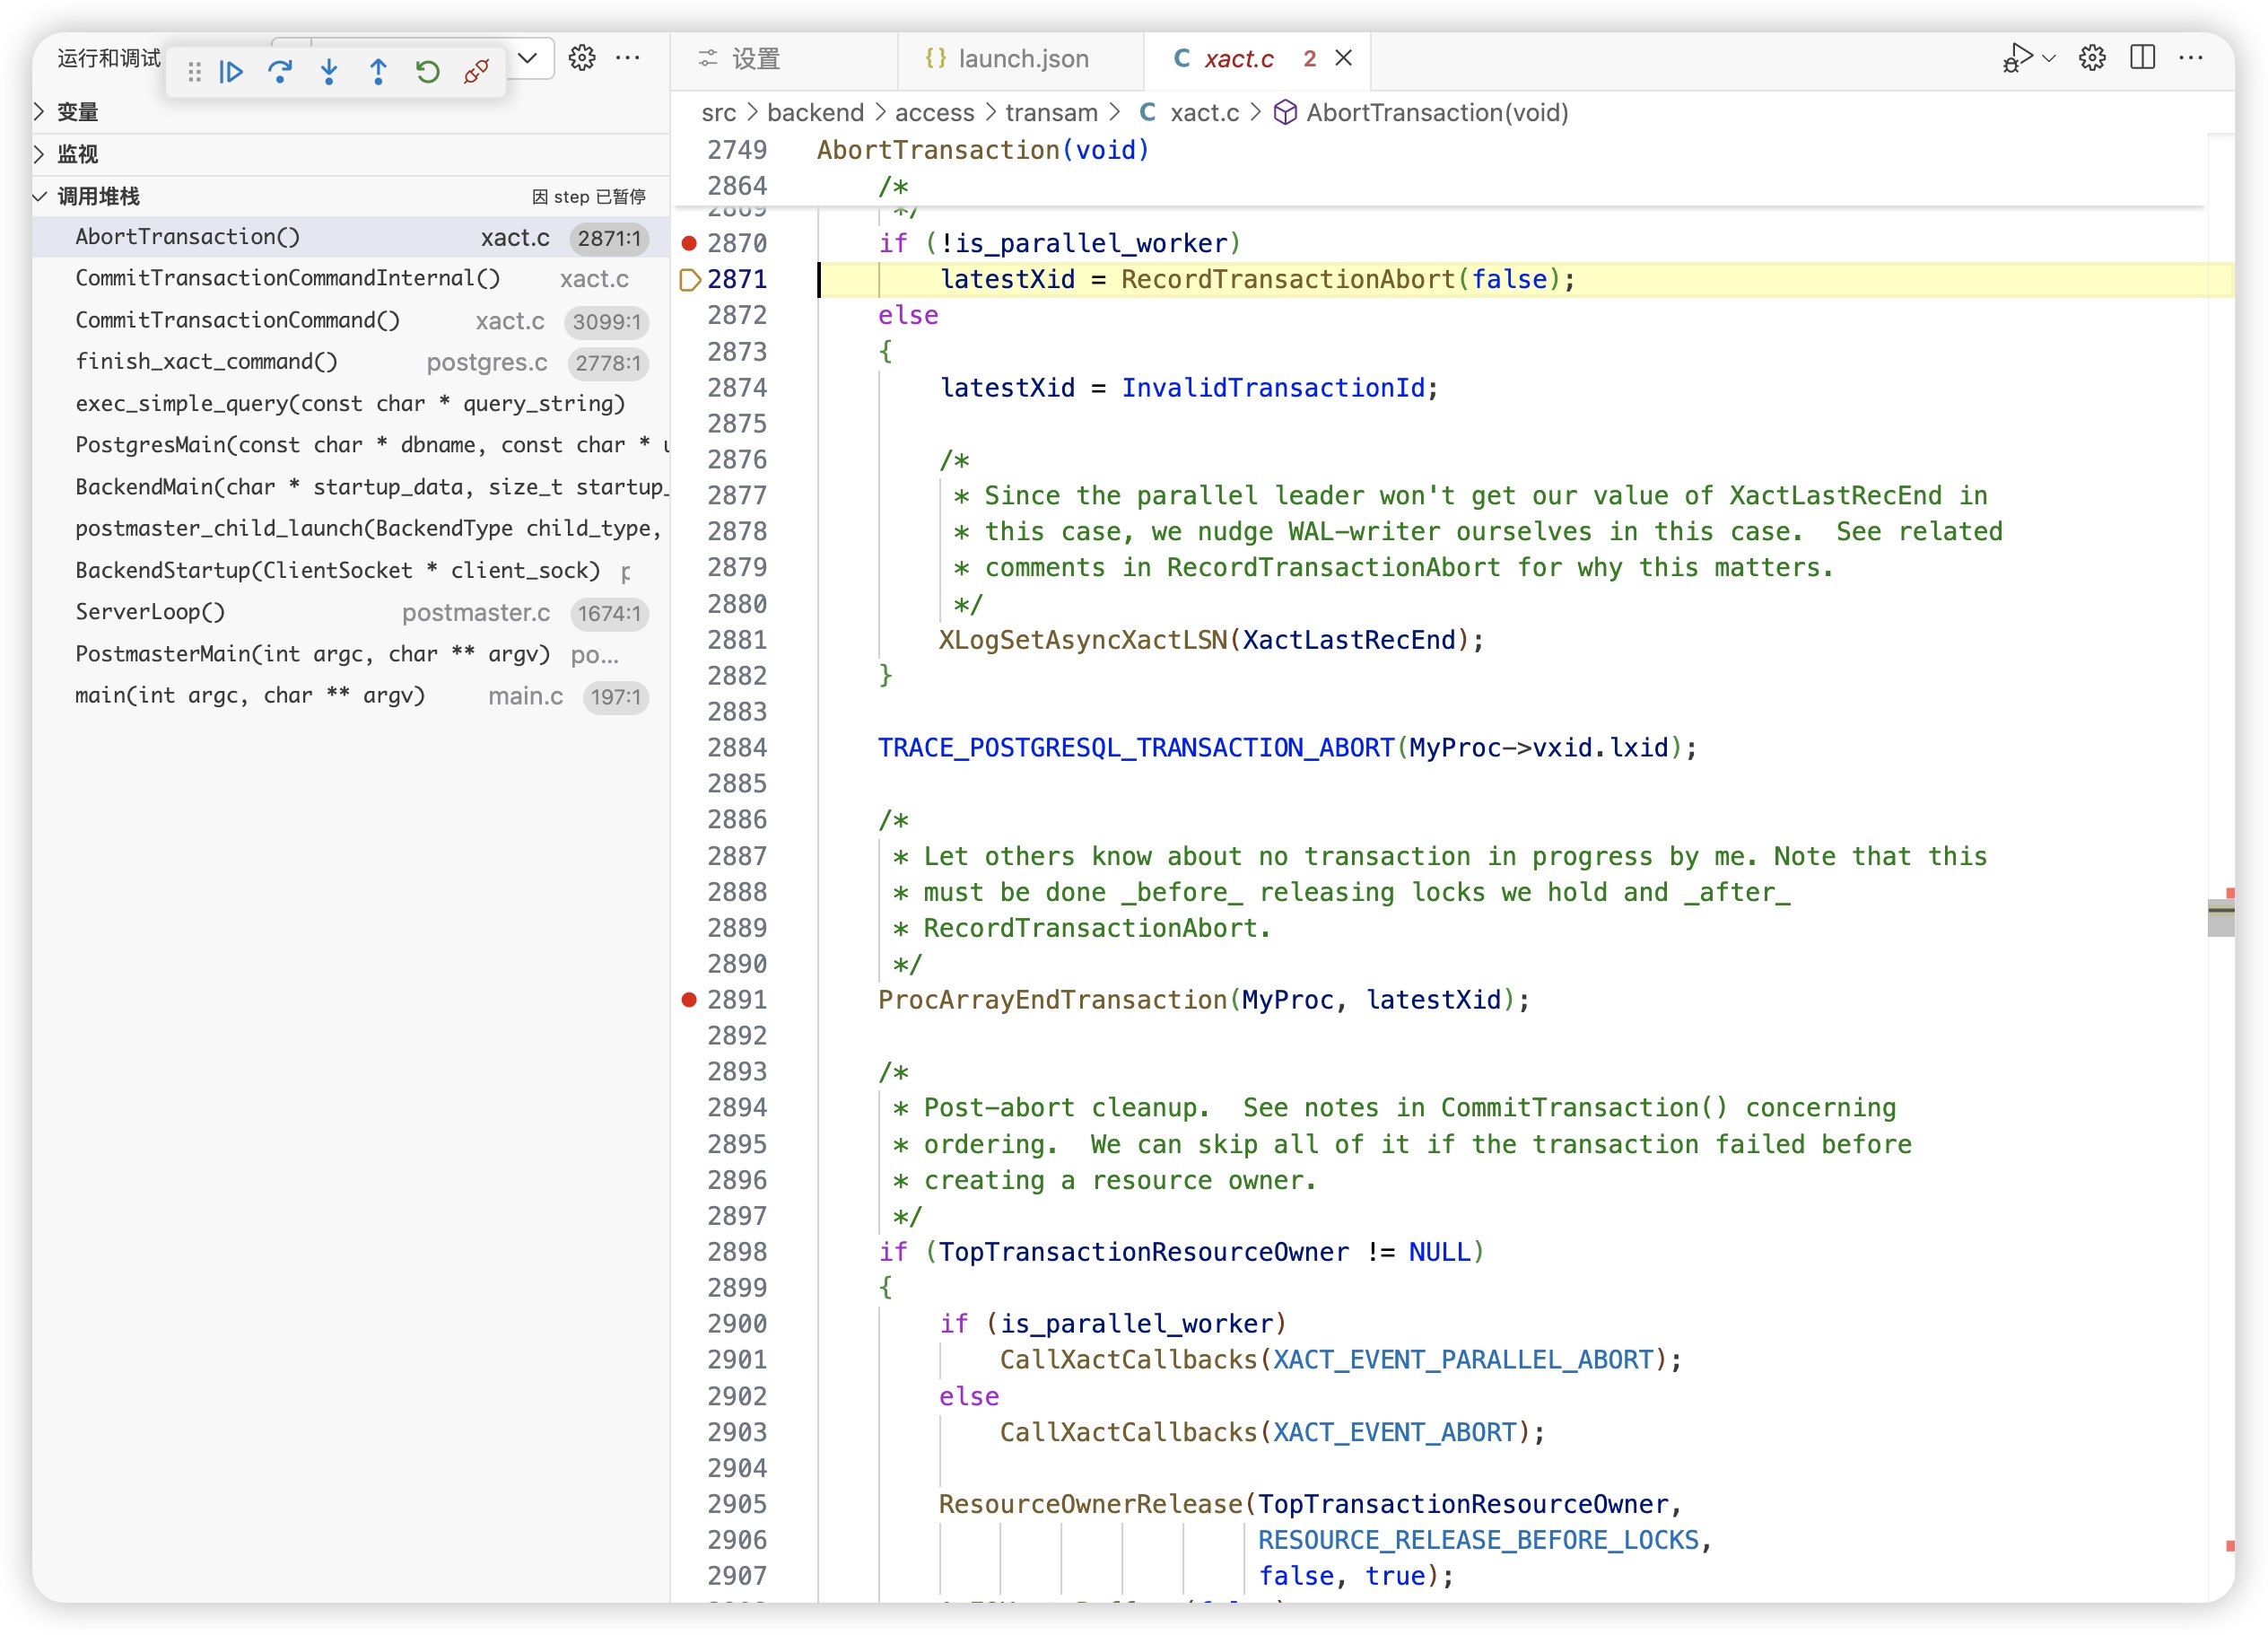This screenshot has width=2268, height=1635.
Task: Expand the 变量 section
Action: pyautogui.click(x=78, y=112)
